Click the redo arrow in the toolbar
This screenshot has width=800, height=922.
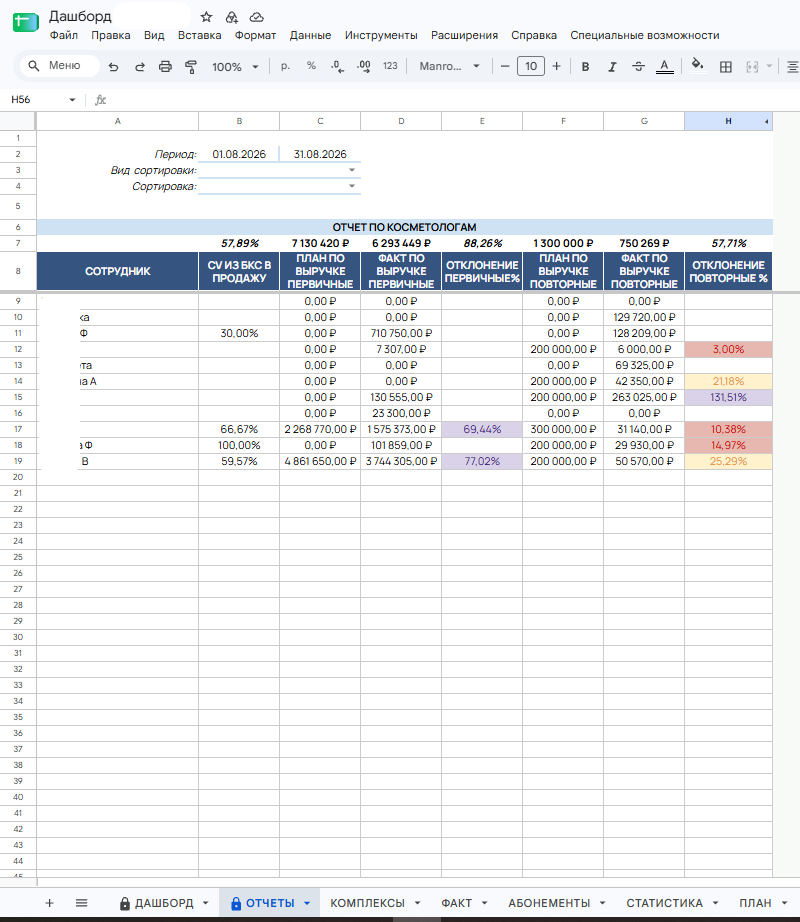140,66
